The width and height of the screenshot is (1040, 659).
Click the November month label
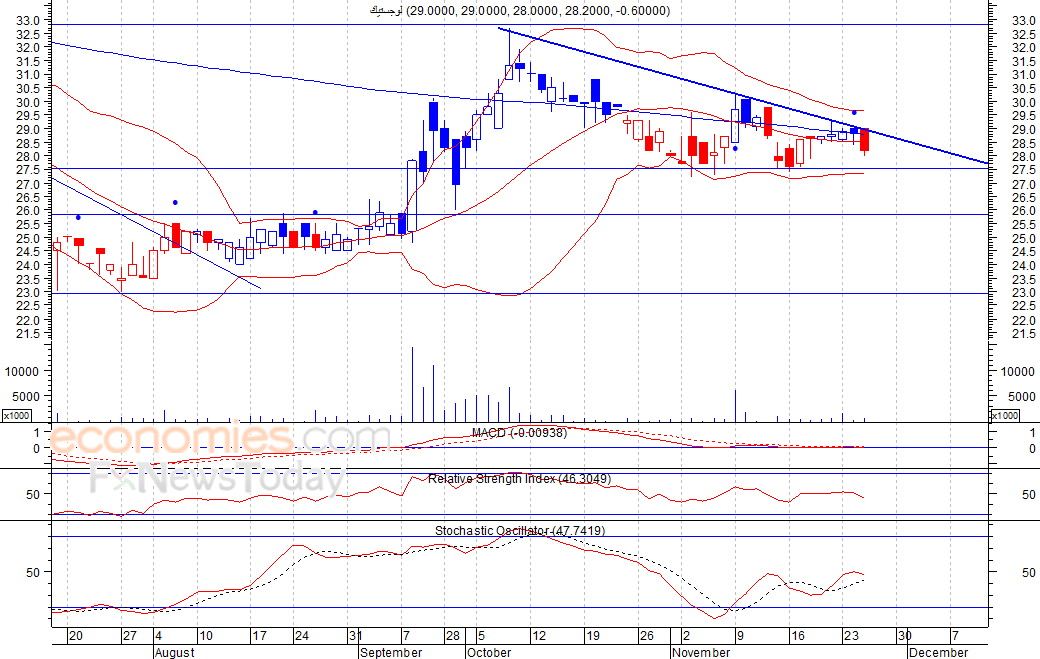coord(700,652)
